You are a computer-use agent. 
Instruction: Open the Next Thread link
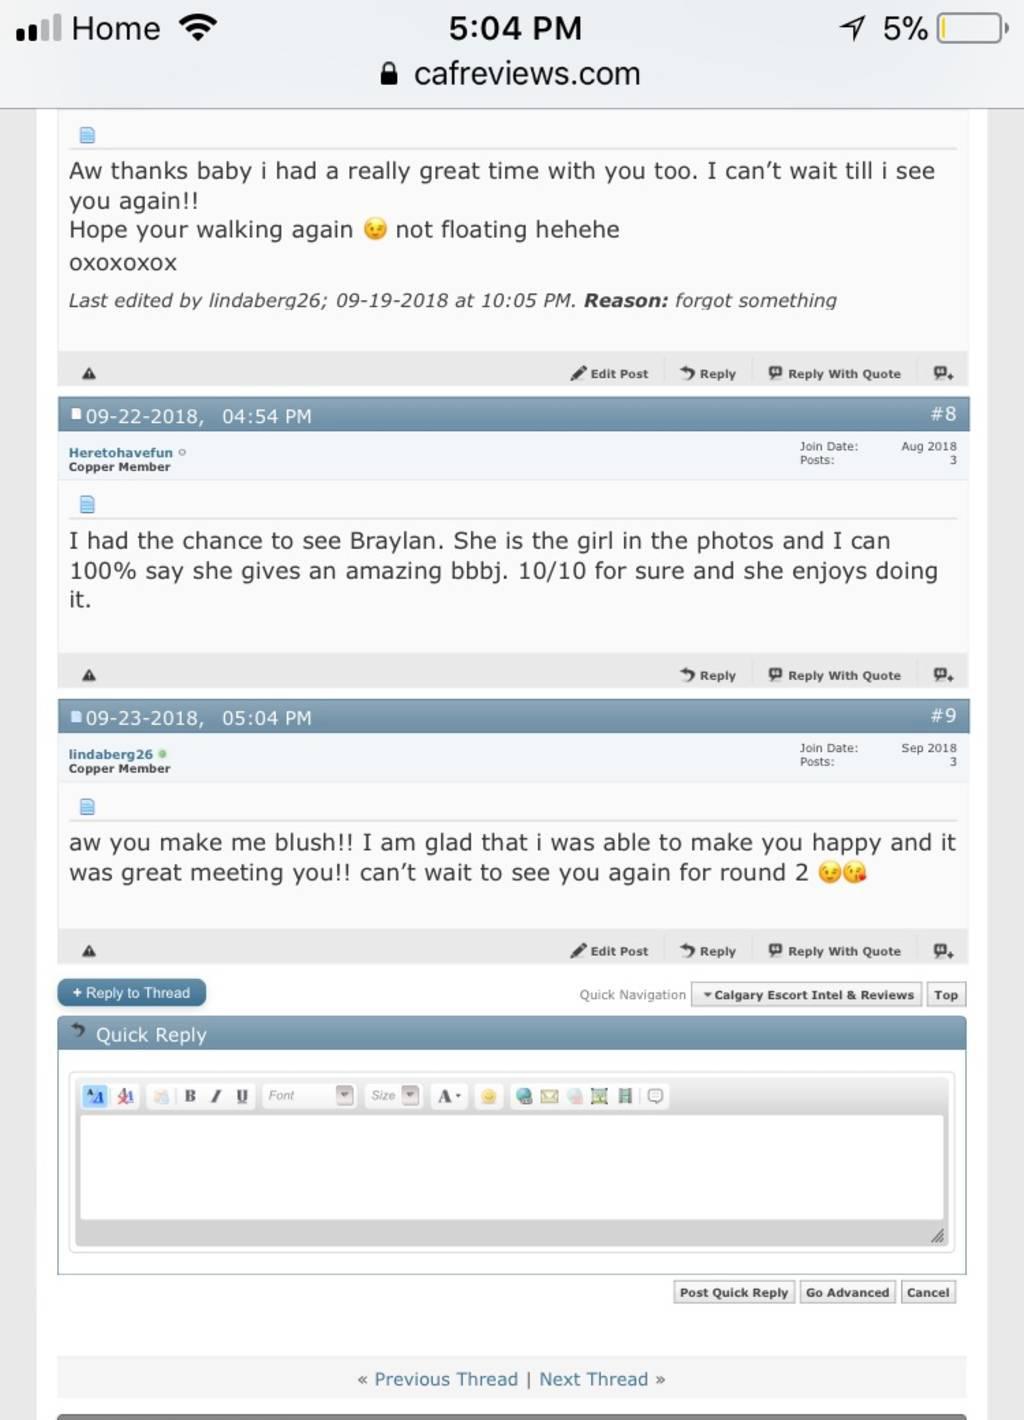click(593, 1379)
